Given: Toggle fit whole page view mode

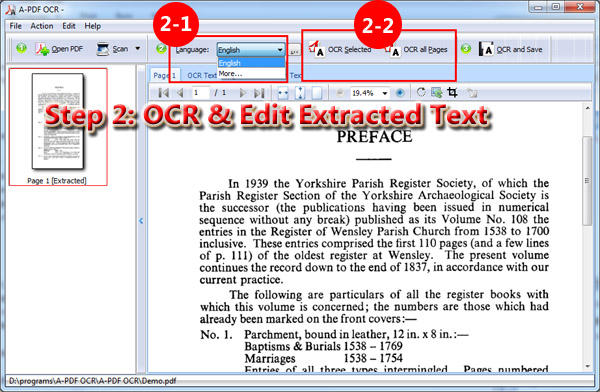Looking at the screenshot, I should pos(317,93).
